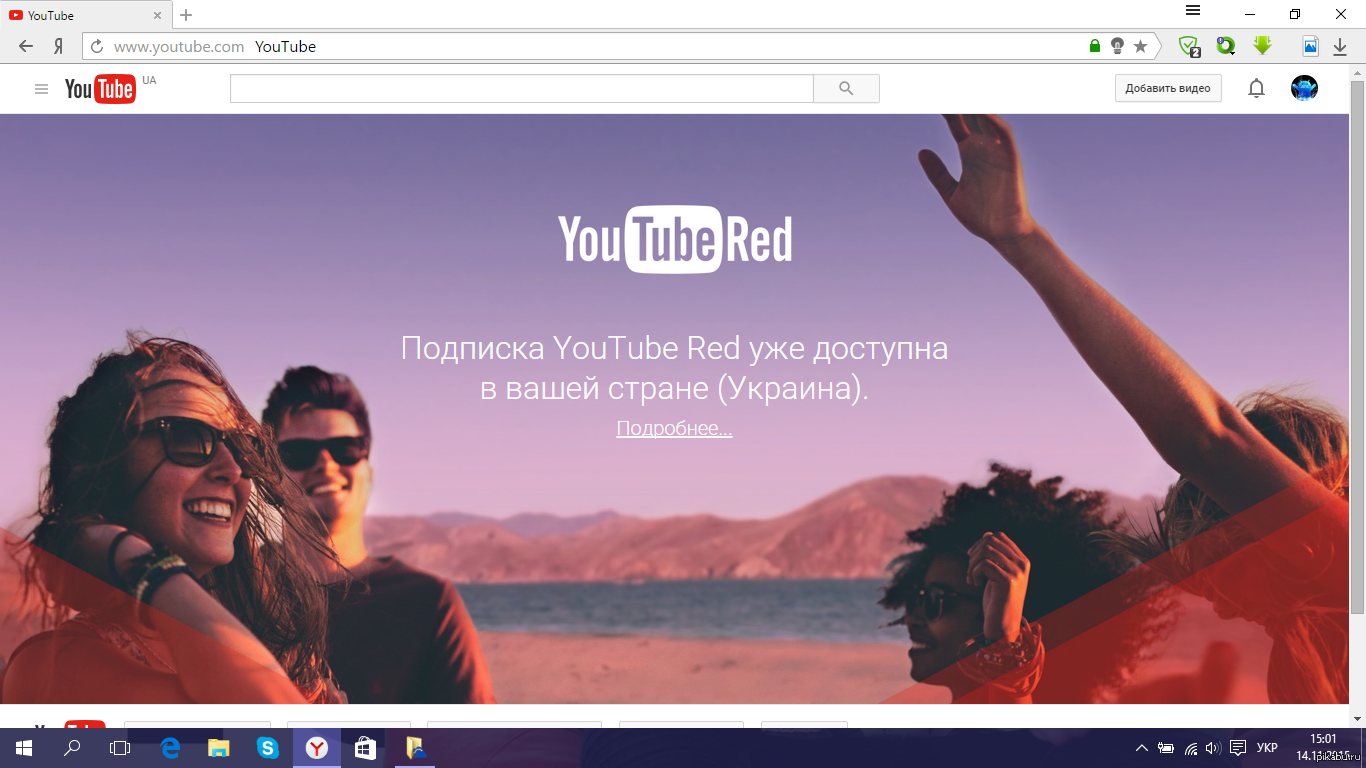Open the folder window on the taskbar

(415, 747)
